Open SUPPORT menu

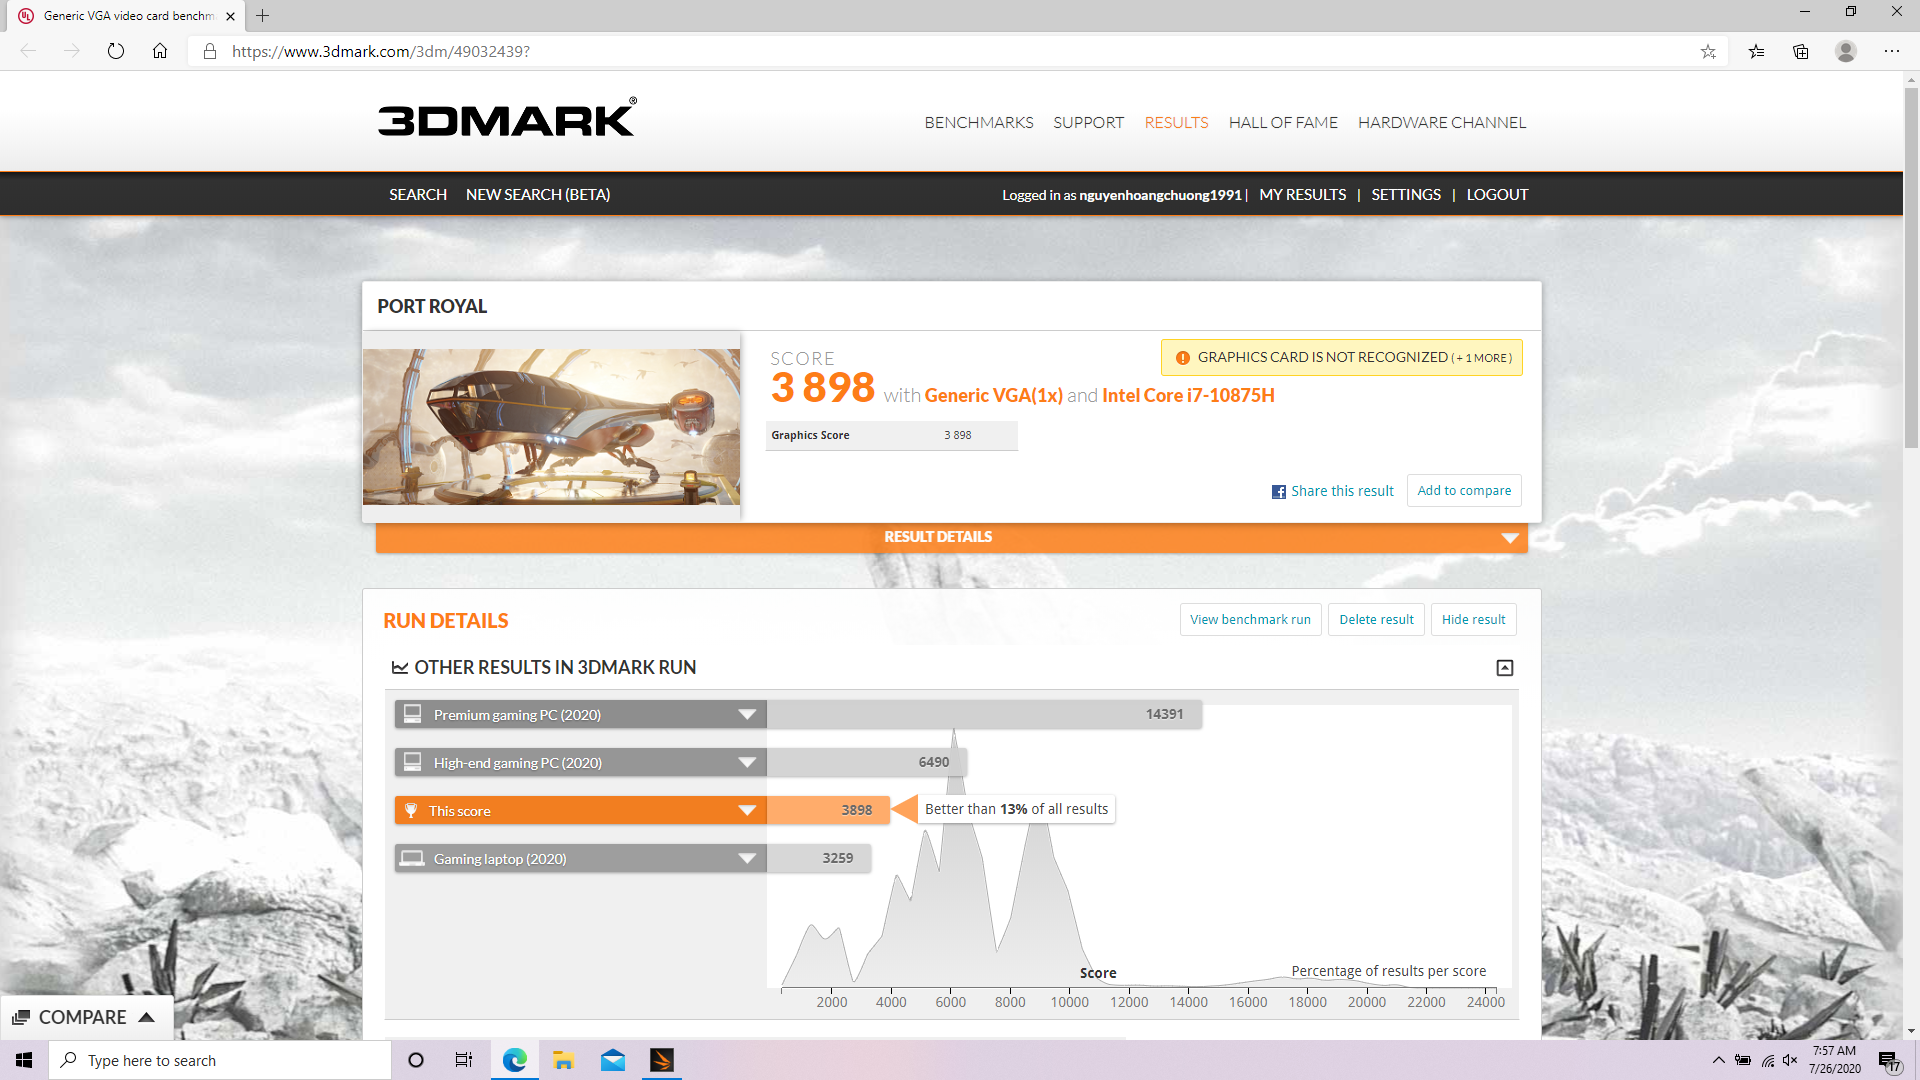[1088, 122]
